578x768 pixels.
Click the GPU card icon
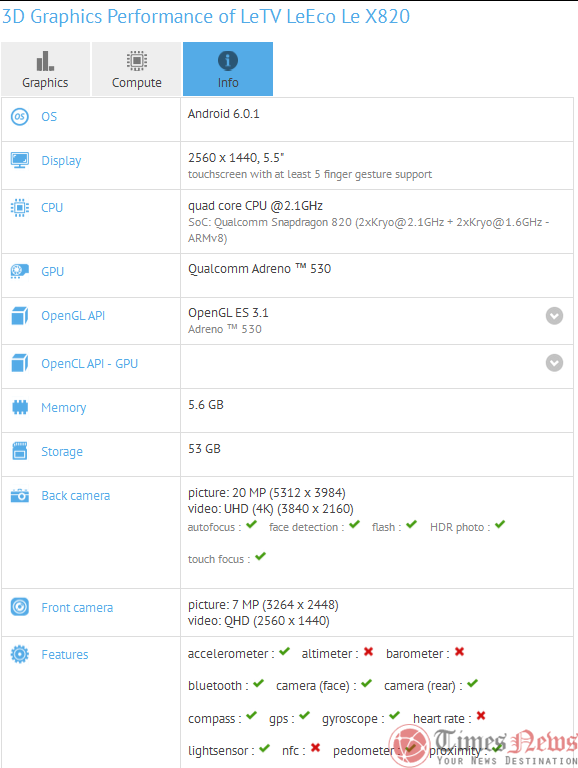pos(20,271)
